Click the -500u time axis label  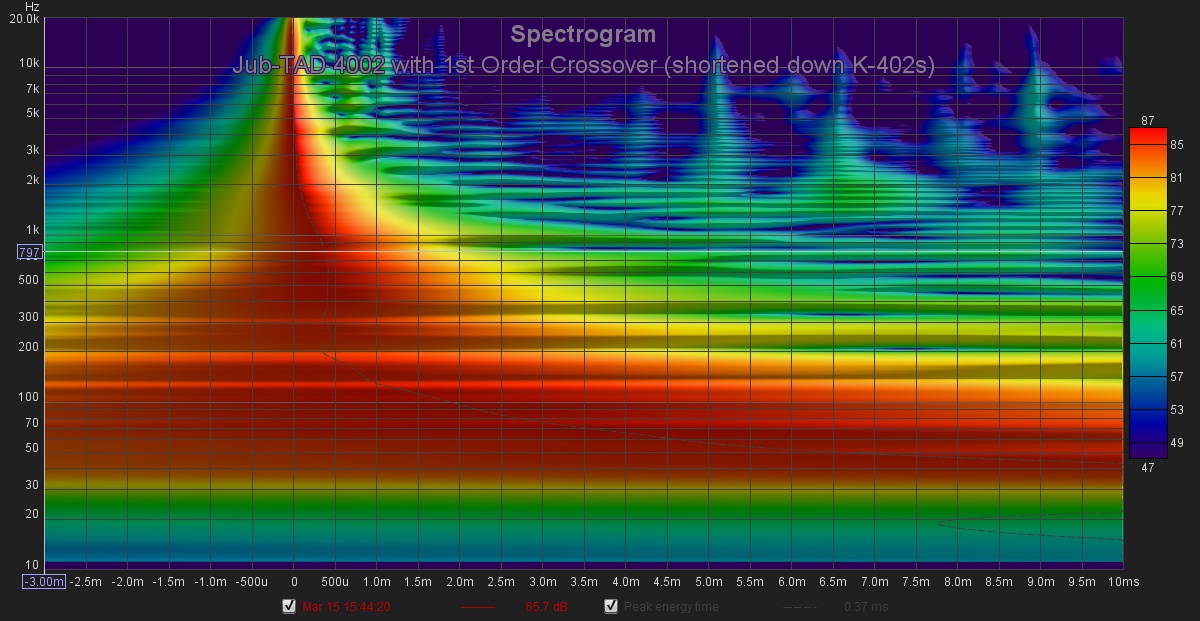[252, 581]
